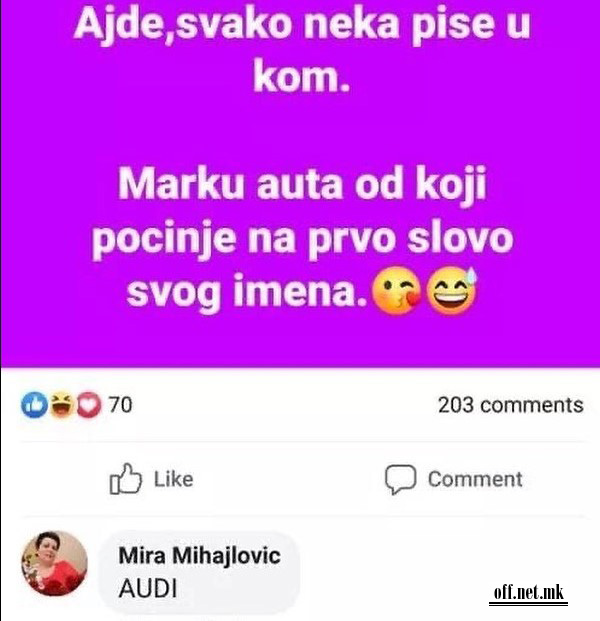
Task: Open the Mira Mihajlovic name link
Action: pyautogui.click(x=200, y=555)
